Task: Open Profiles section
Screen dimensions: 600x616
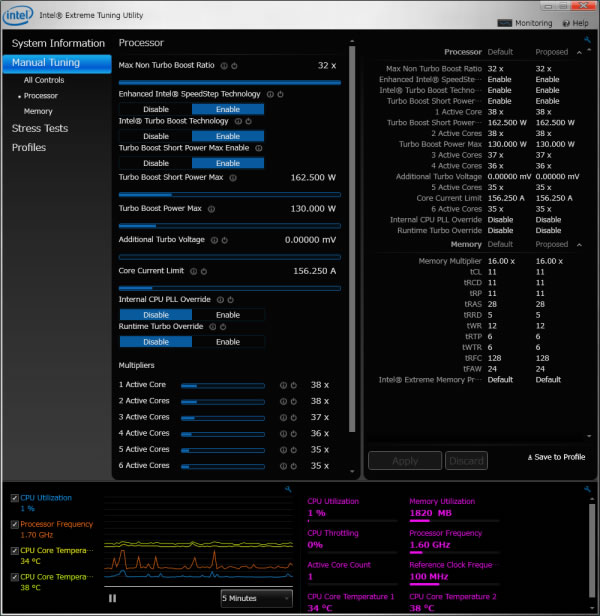Action: click(29, 148)
